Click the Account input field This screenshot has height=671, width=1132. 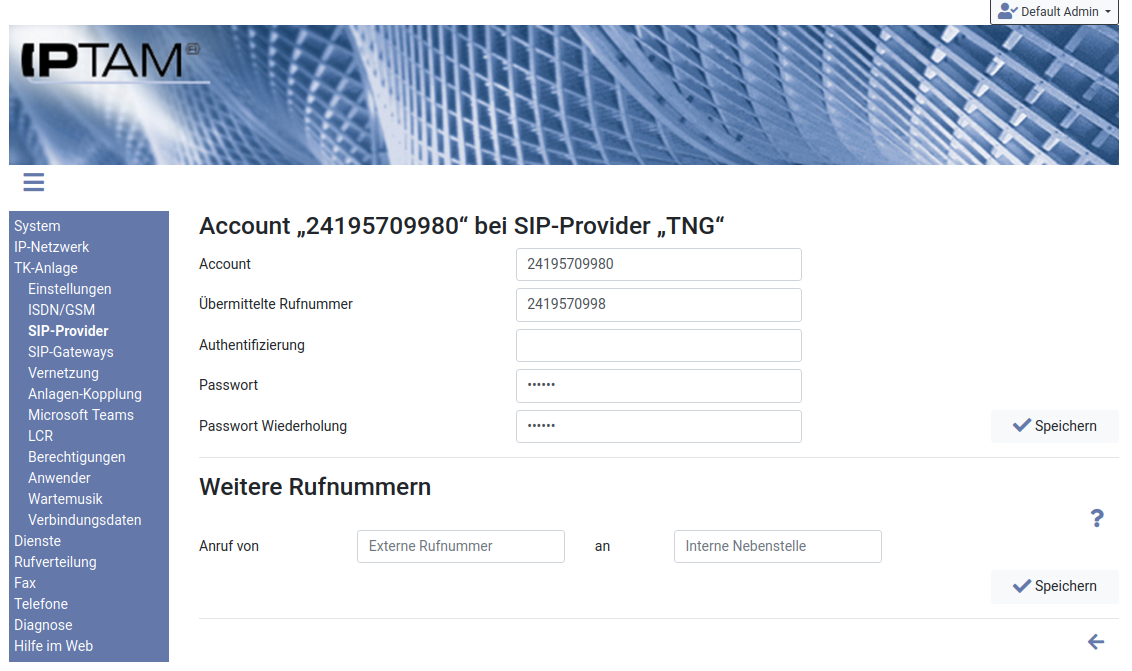(x=658, y=265)
